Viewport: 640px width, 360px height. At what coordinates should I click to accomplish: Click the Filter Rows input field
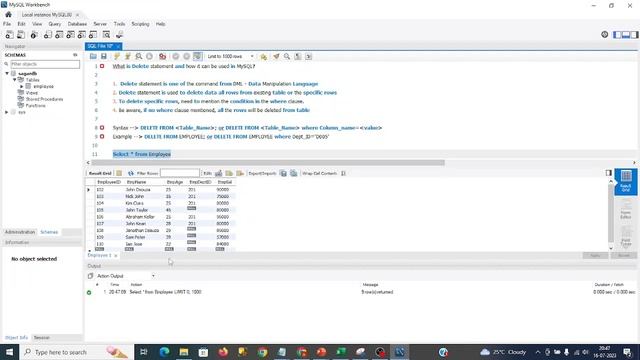[180, 173]
